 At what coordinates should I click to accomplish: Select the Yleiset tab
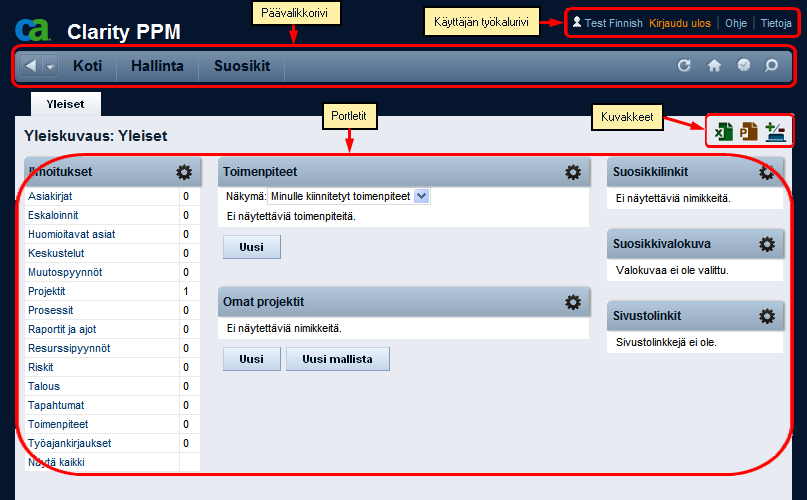(x=65, y=104)
